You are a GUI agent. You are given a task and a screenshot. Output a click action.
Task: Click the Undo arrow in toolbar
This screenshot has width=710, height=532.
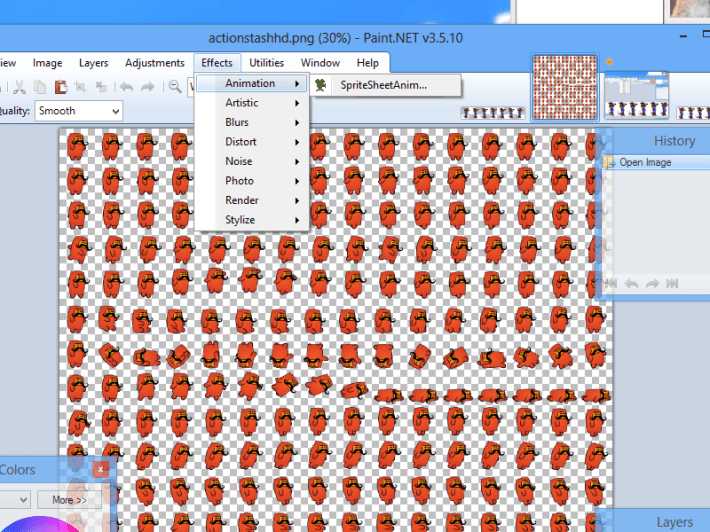pyautogui.click(x=127, y=86)
